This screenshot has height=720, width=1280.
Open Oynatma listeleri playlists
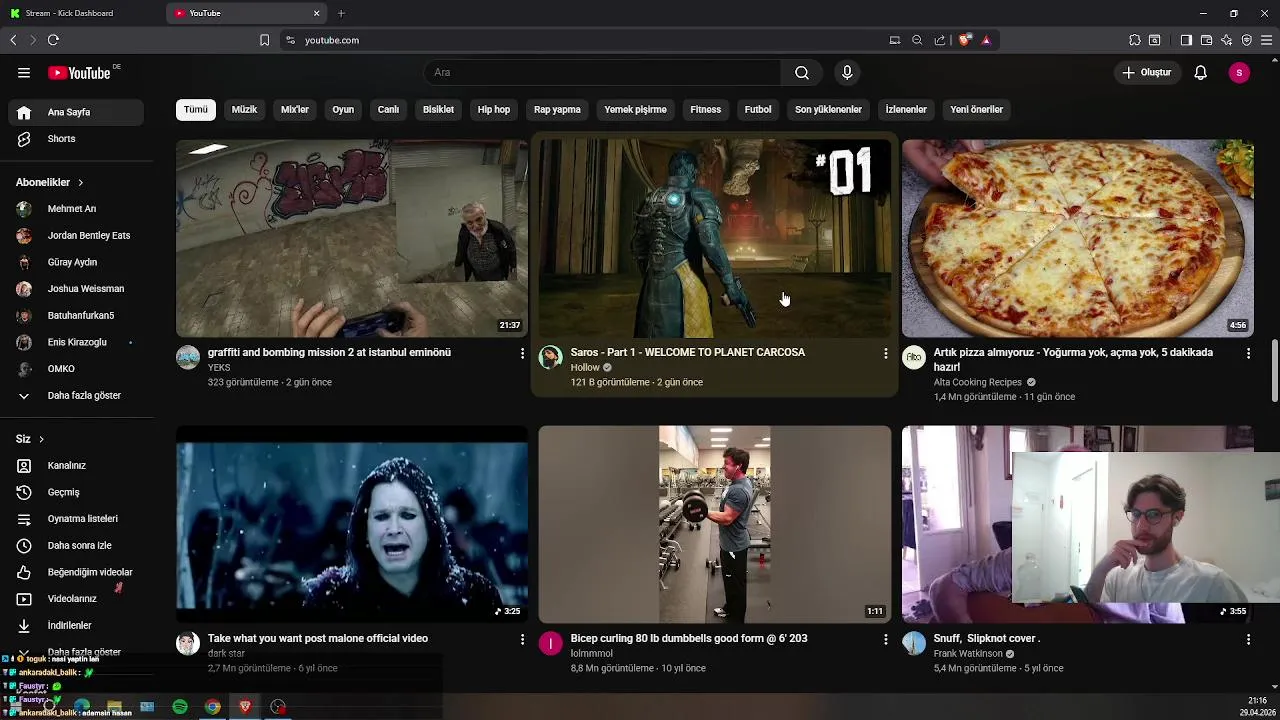click(76, 519)
